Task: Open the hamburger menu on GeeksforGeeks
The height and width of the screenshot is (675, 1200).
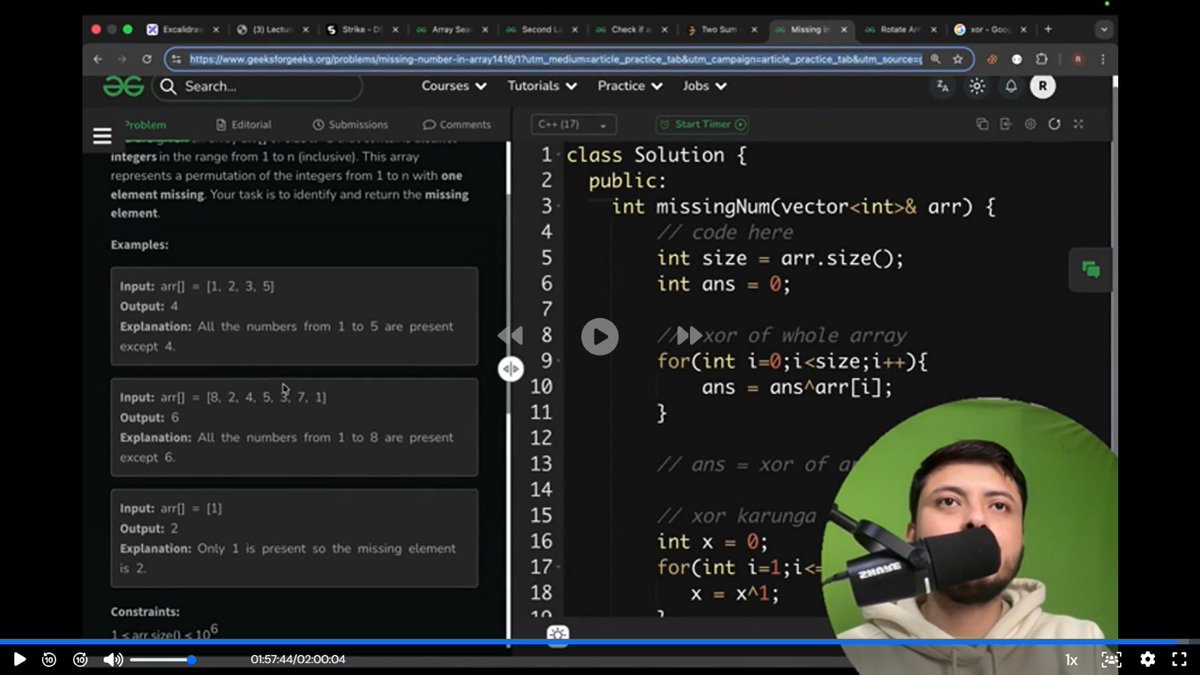Action: coord(102,136)
